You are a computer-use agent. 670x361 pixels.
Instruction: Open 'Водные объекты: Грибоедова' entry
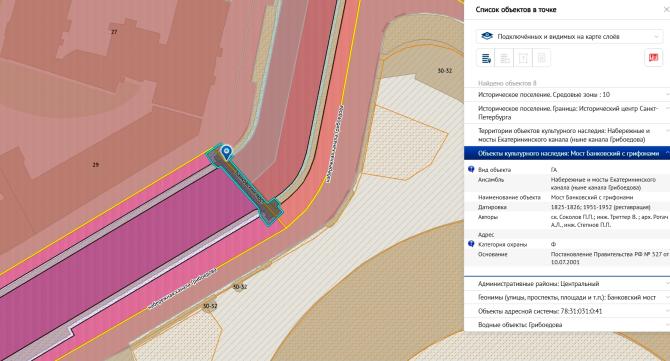[567, 325]
